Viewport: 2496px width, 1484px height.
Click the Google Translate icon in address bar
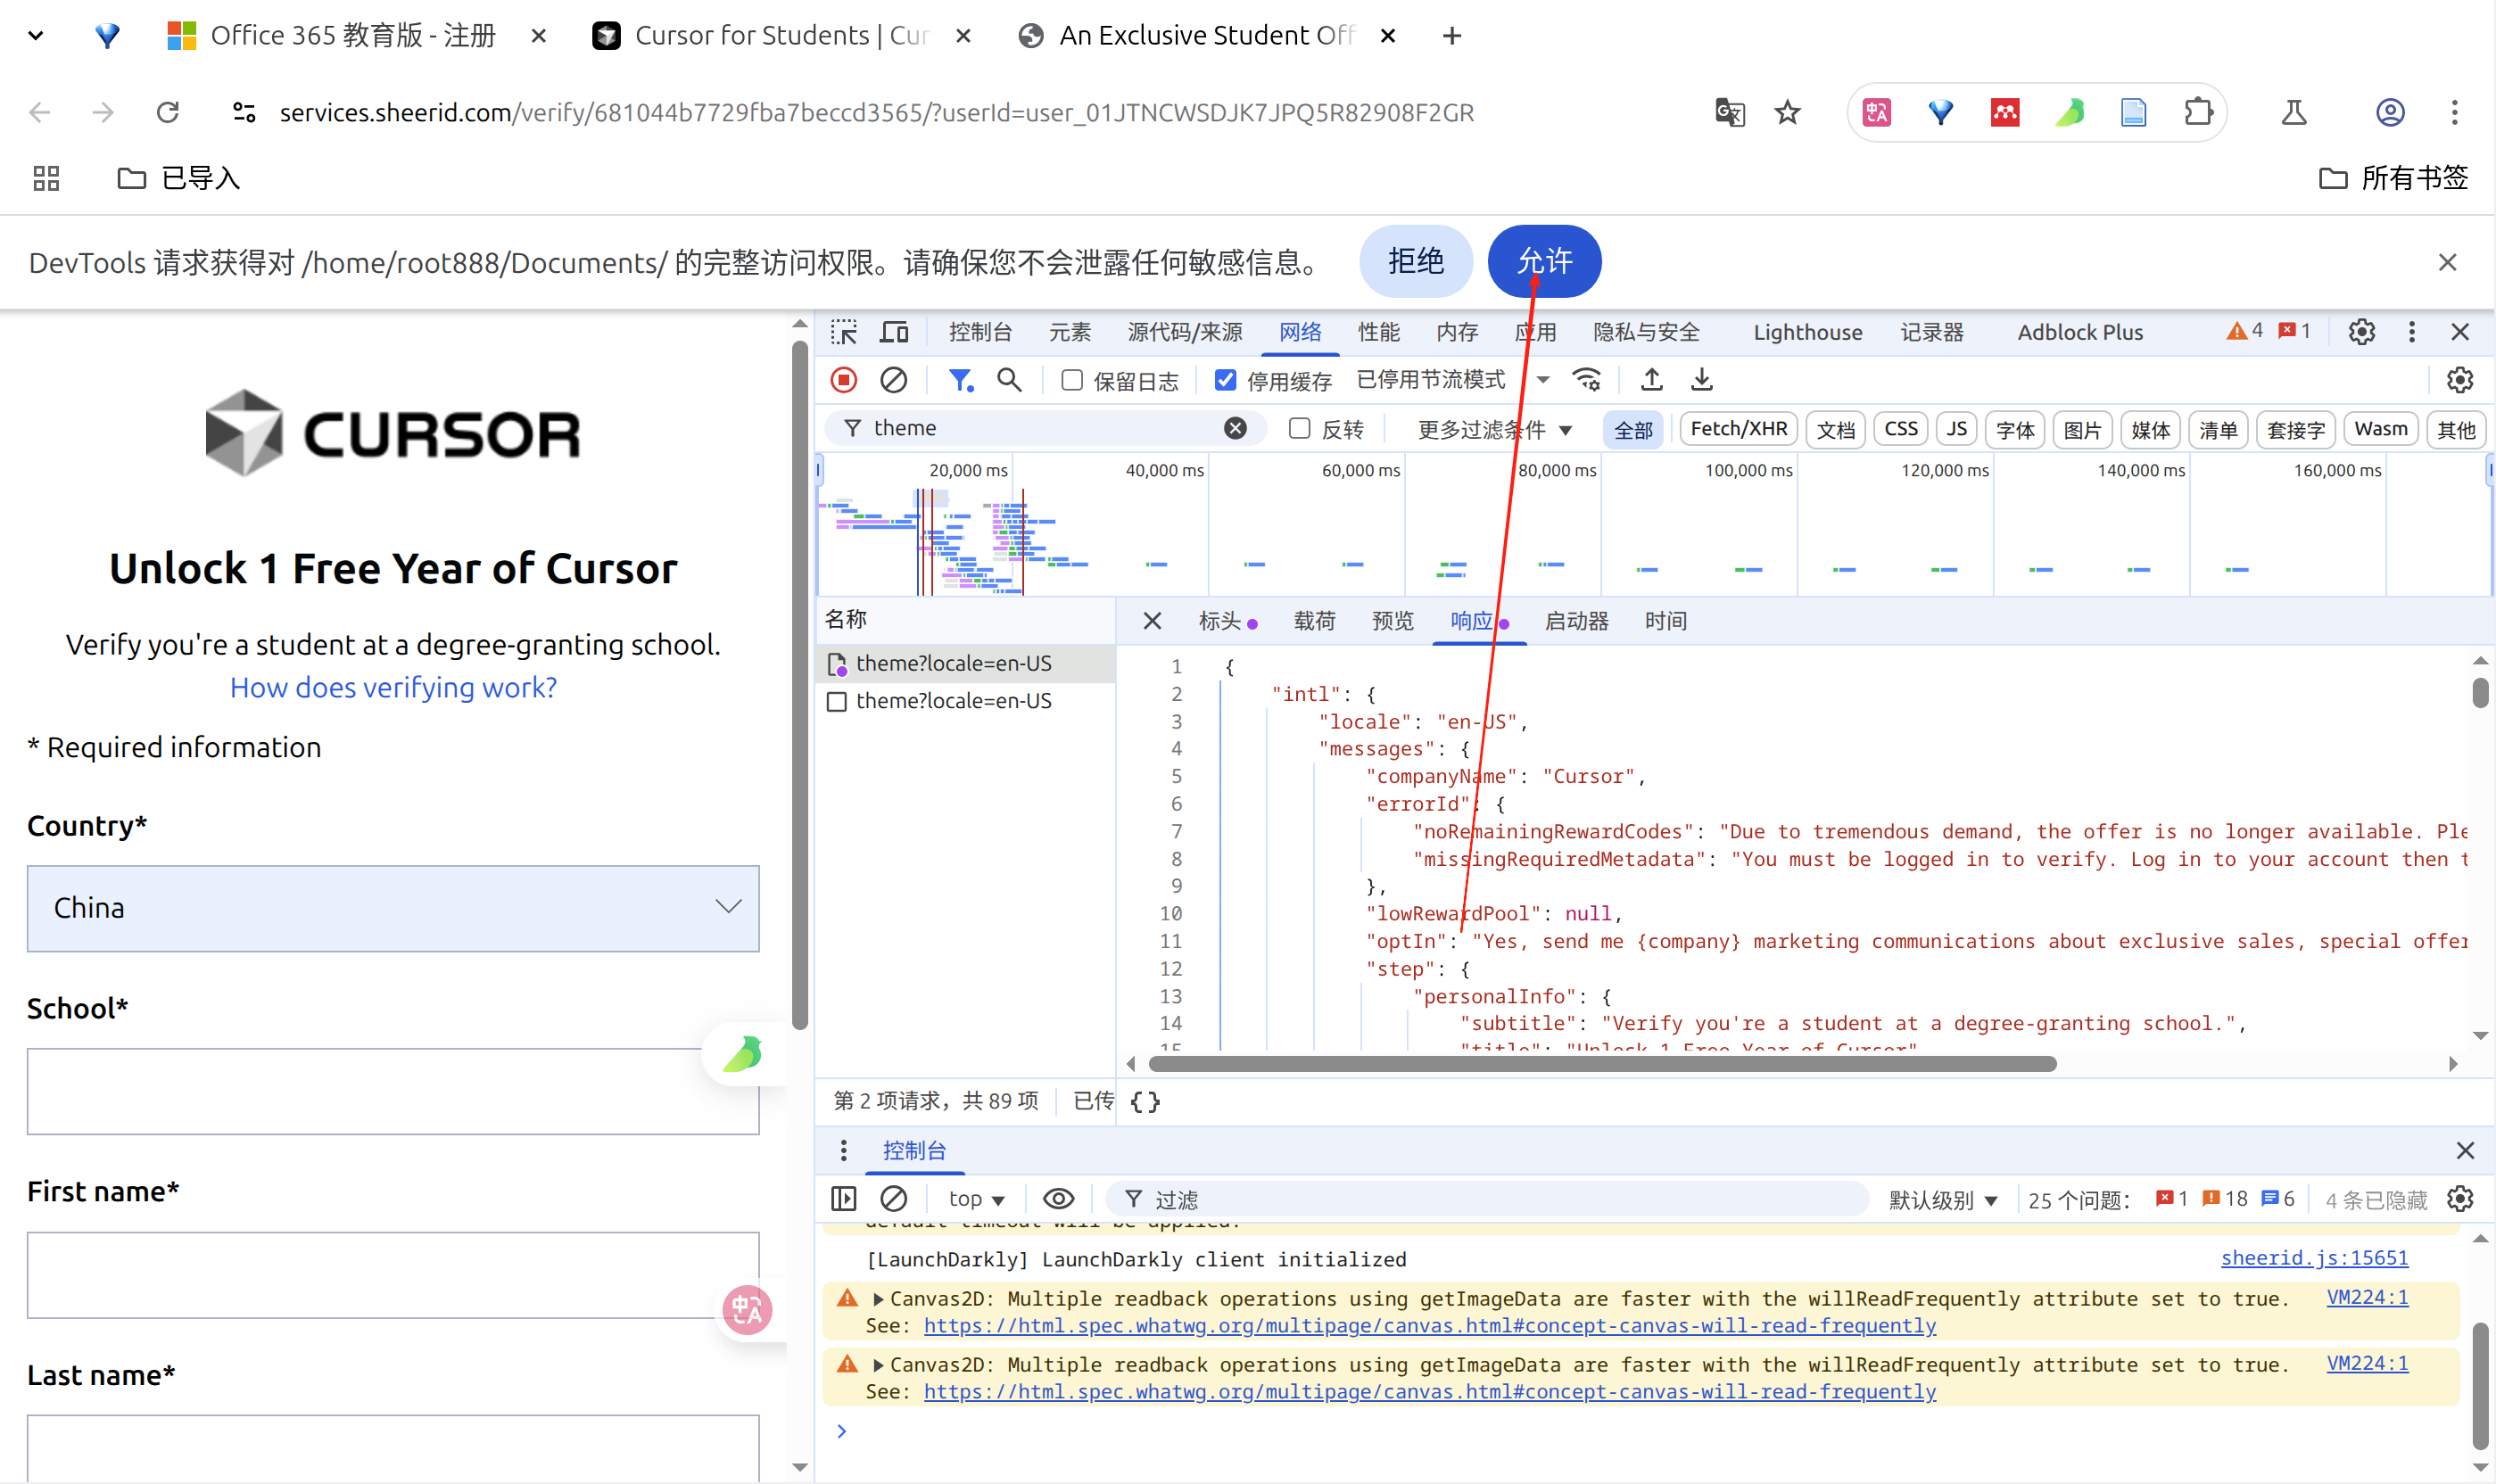tap(1730, 113)
